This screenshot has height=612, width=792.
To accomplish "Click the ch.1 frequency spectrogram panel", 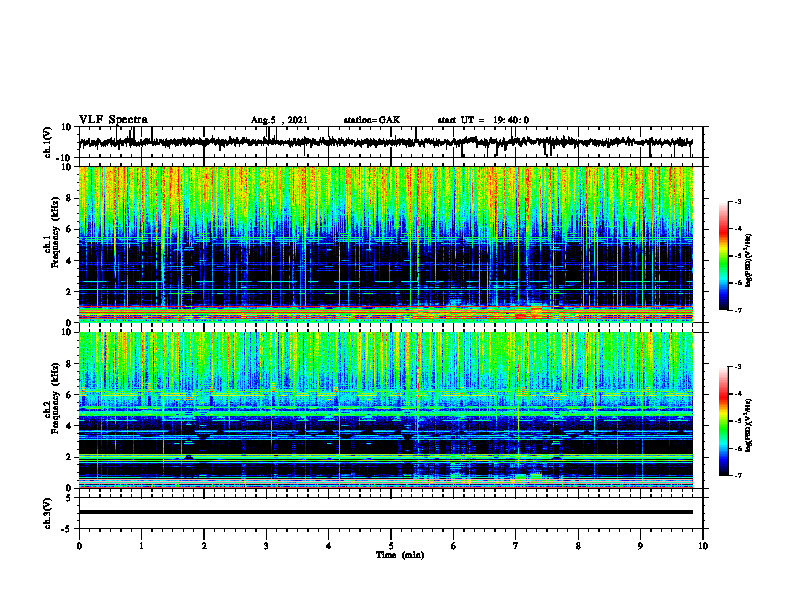I will (386, 244).
